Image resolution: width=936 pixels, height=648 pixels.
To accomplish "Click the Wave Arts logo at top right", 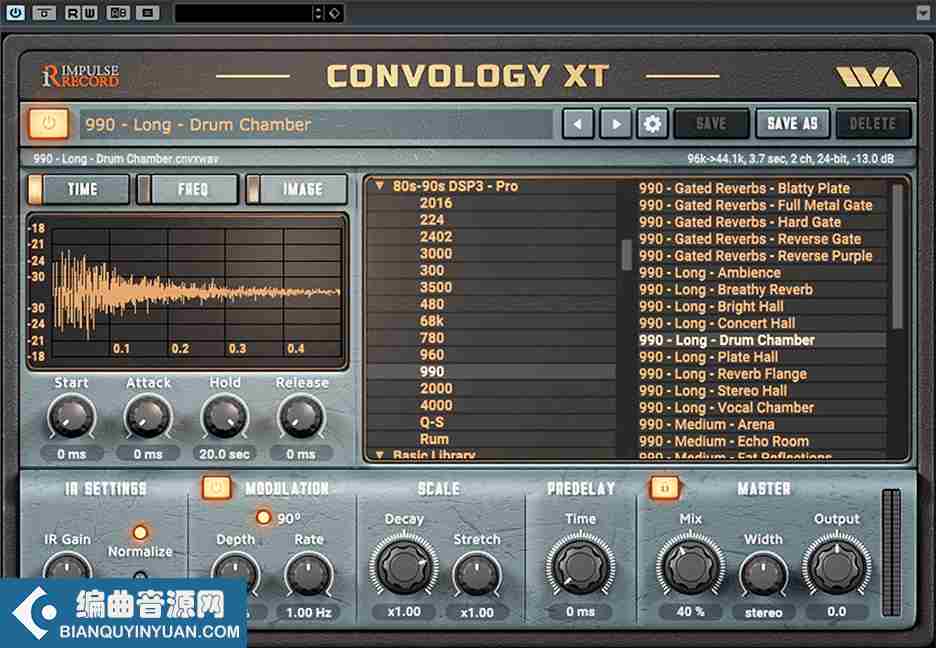I will click(869, 76).
